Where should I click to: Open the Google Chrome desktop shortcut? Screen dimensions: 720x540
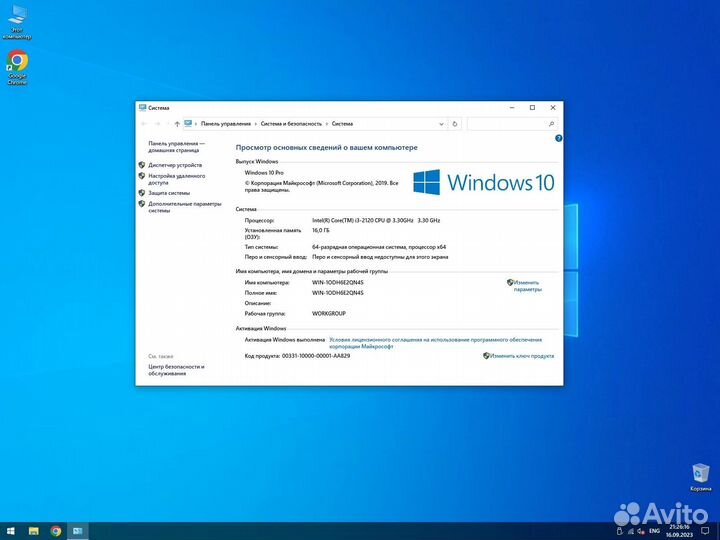pos(17,67)
